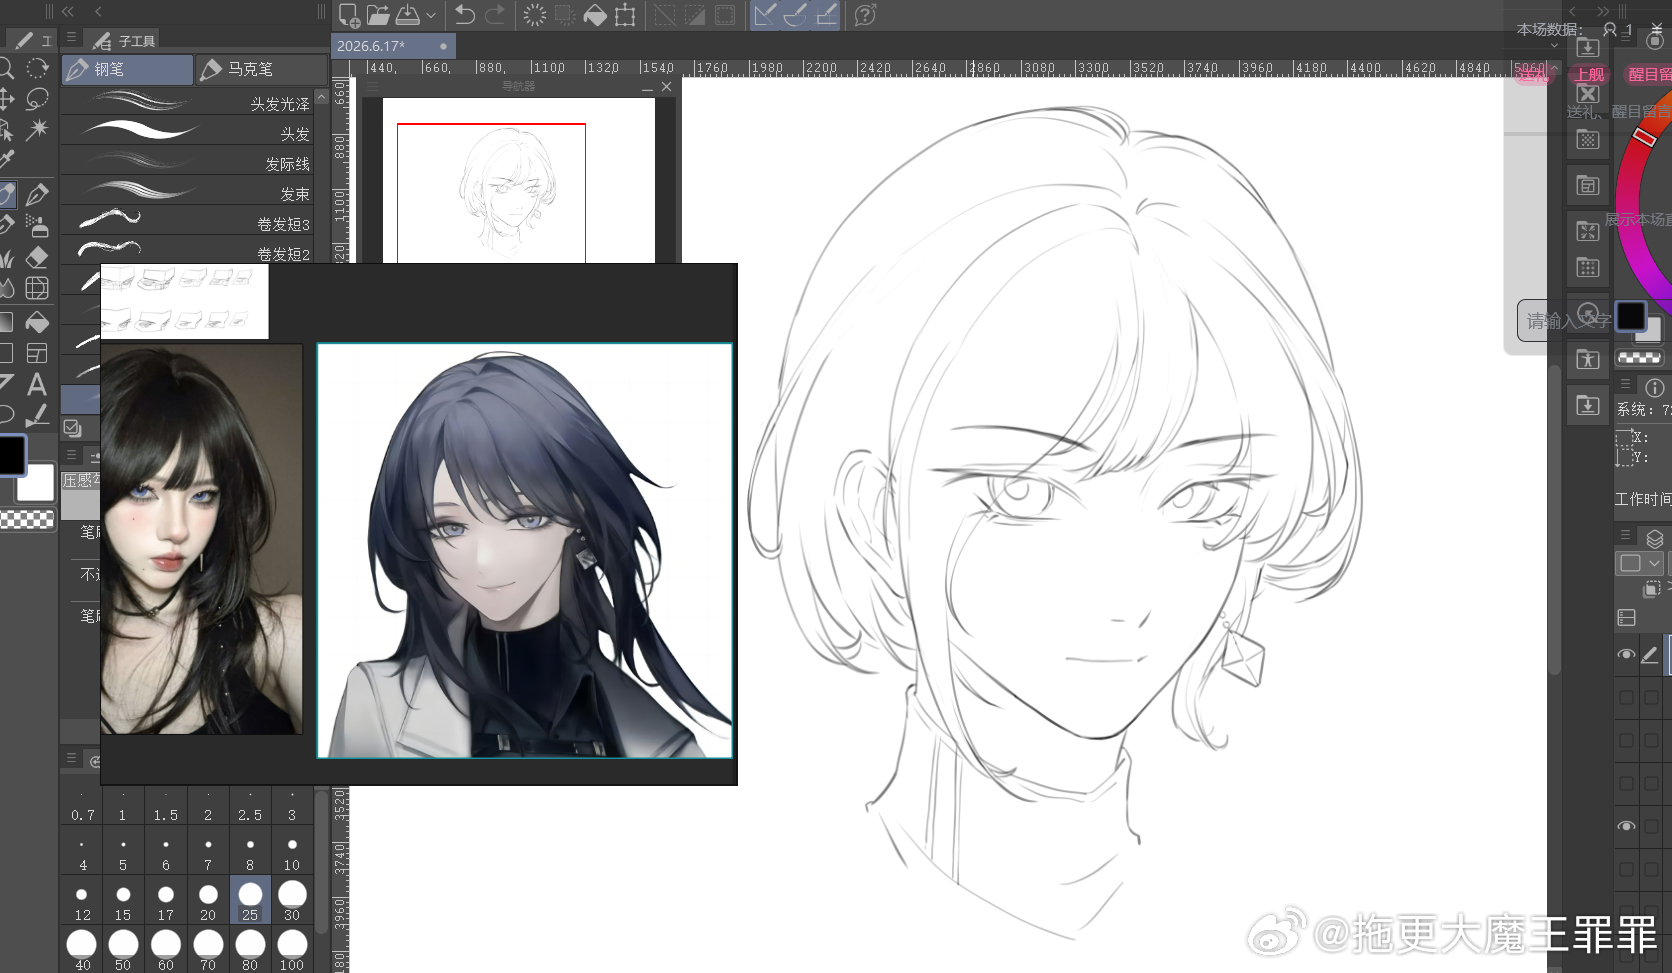Toggle snap to grid
The image size is (1672, 973).
click(826, 15)
